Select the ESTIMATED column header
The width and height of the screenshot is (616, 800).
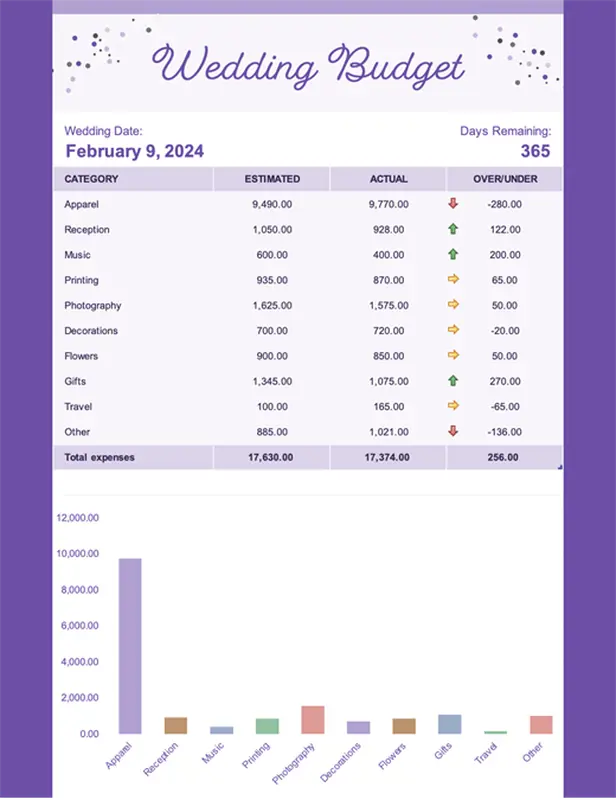pyautogui.click(x=272, y=179)
